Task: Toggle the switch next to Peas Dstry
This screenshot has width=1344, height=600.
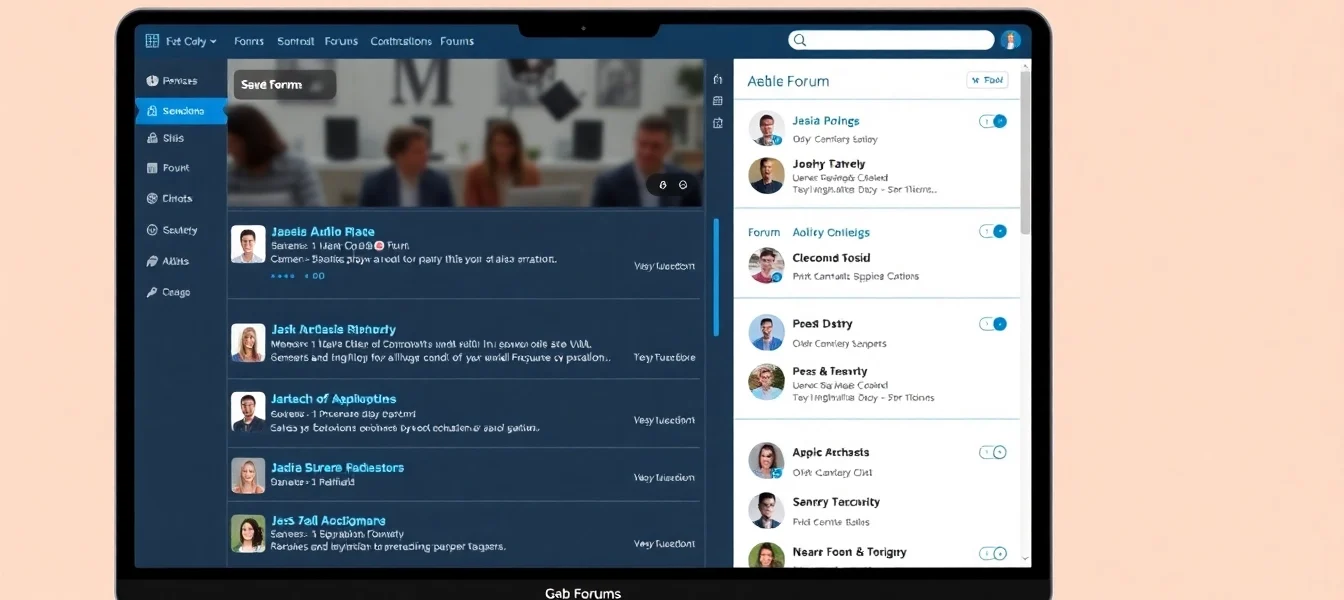Action: pos(993,324)
